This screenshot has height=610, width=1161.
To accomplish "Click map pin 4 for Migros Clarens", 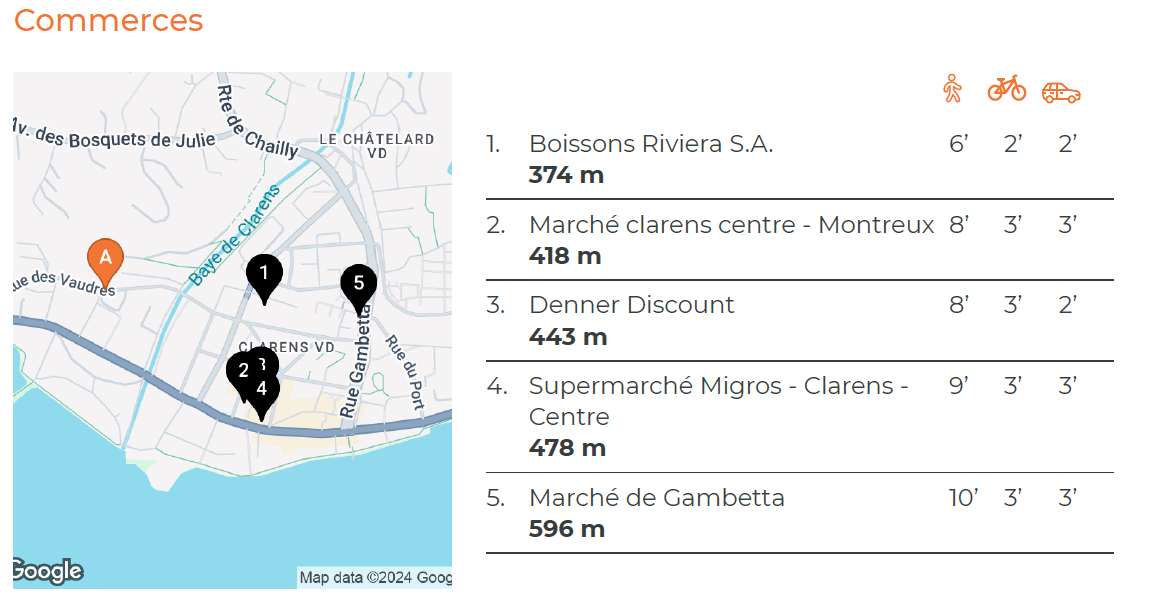I will coord(261,389).
